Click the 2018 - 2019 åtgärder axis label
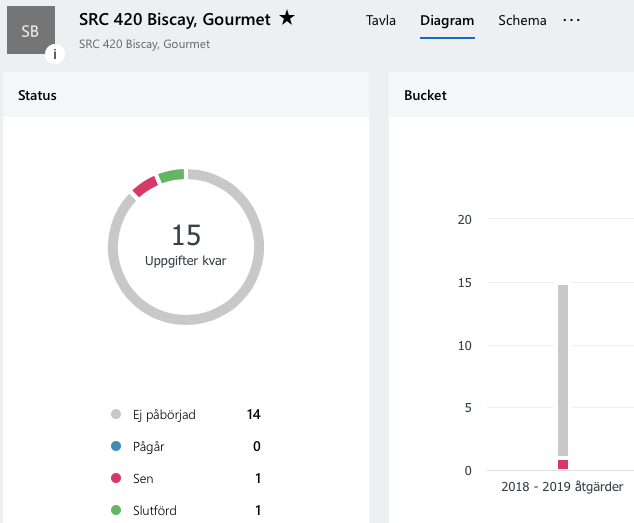Image resolution: width=634 pixels, height=523 pixels. 562,487
